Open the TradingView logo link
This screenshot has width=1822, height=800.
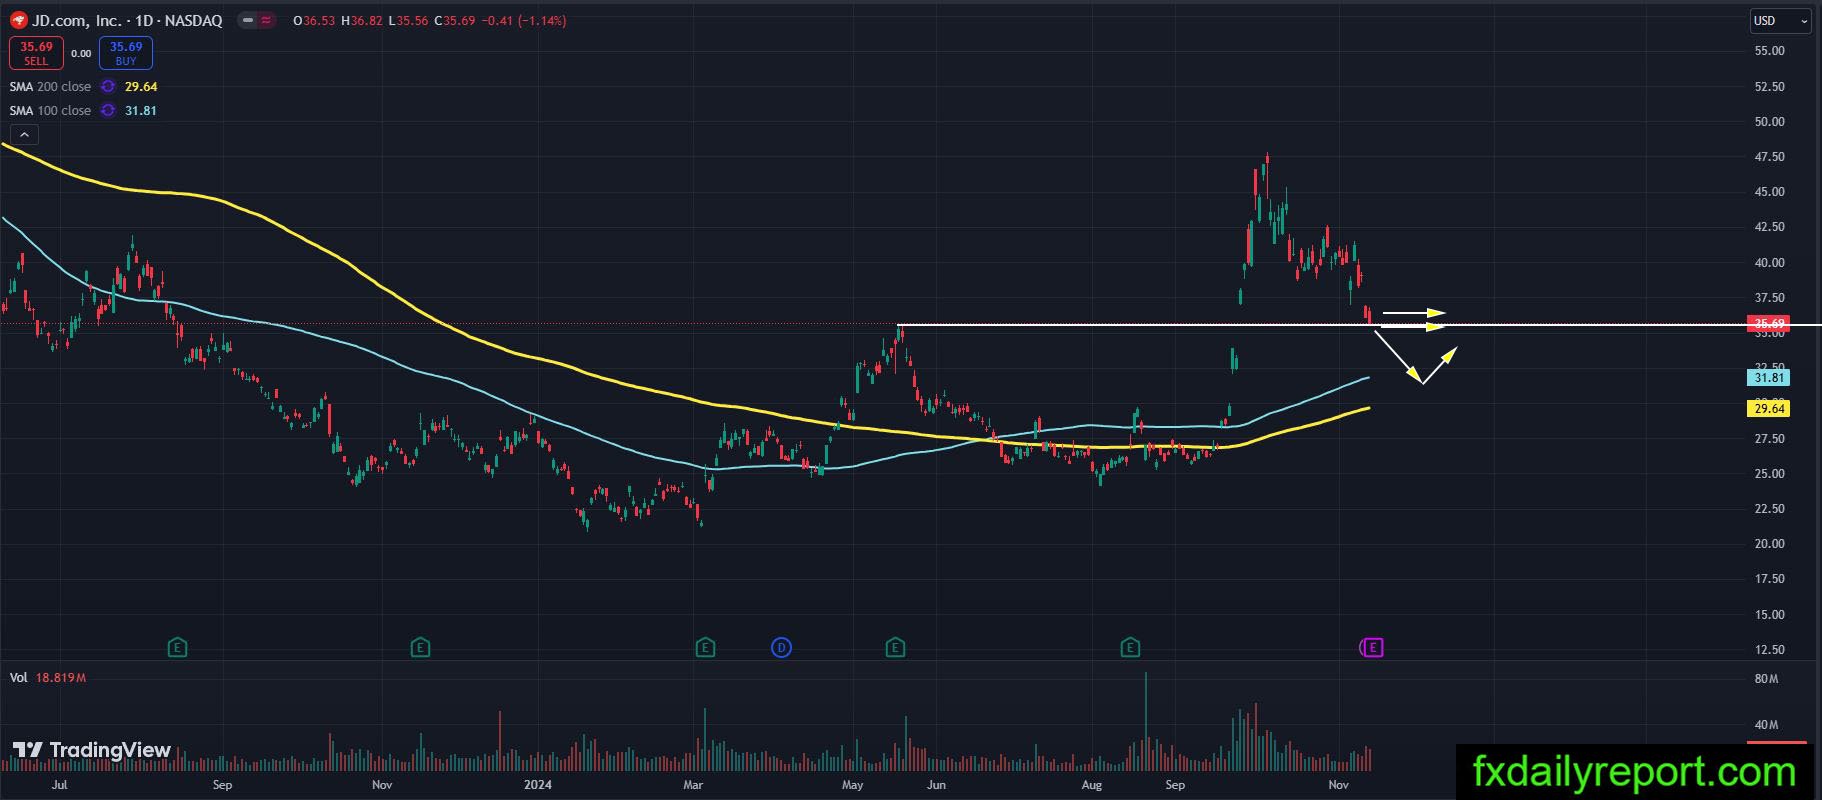click(92, 750)
